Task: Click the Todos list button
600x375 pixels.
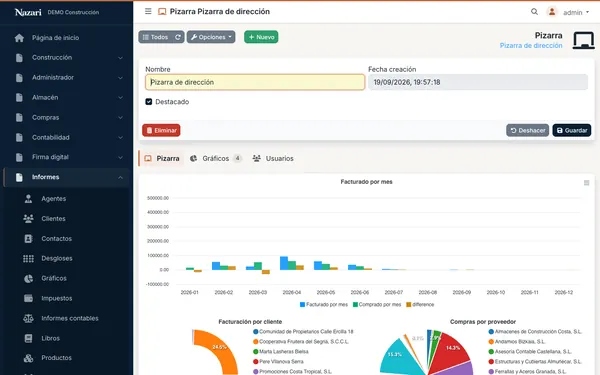Action: 155,37
